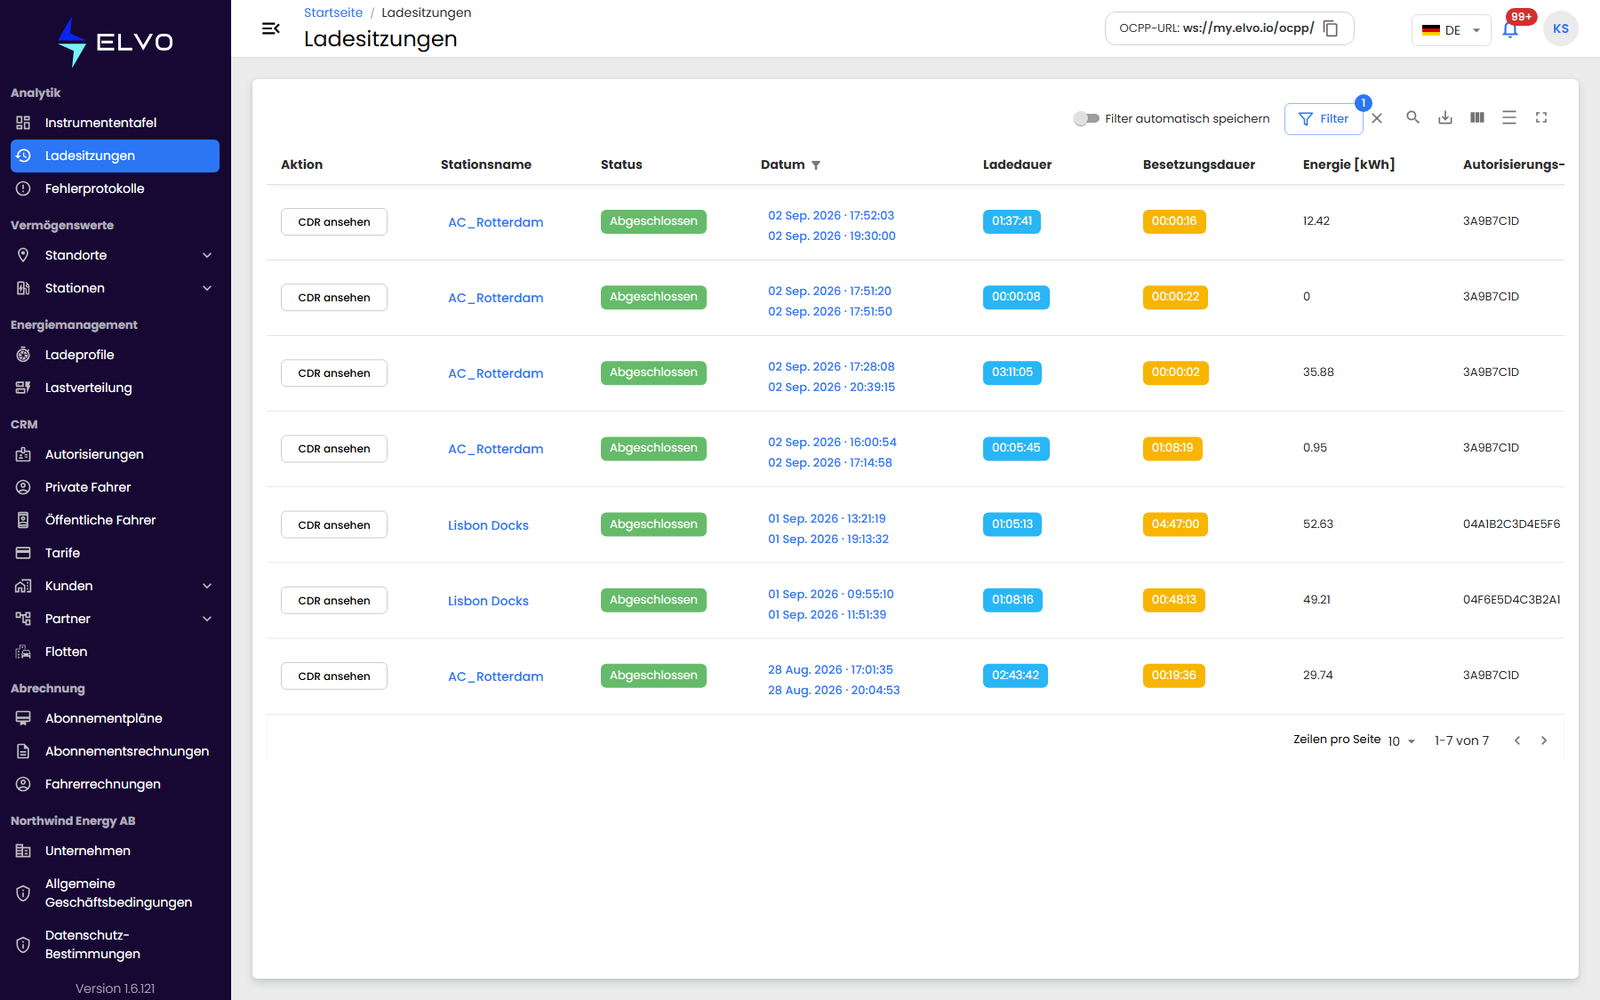Viewport: 1600px width, 1000px height.
Task: Open the Zeilen pro Seite dropdown
Action: tap(1401, 741)
